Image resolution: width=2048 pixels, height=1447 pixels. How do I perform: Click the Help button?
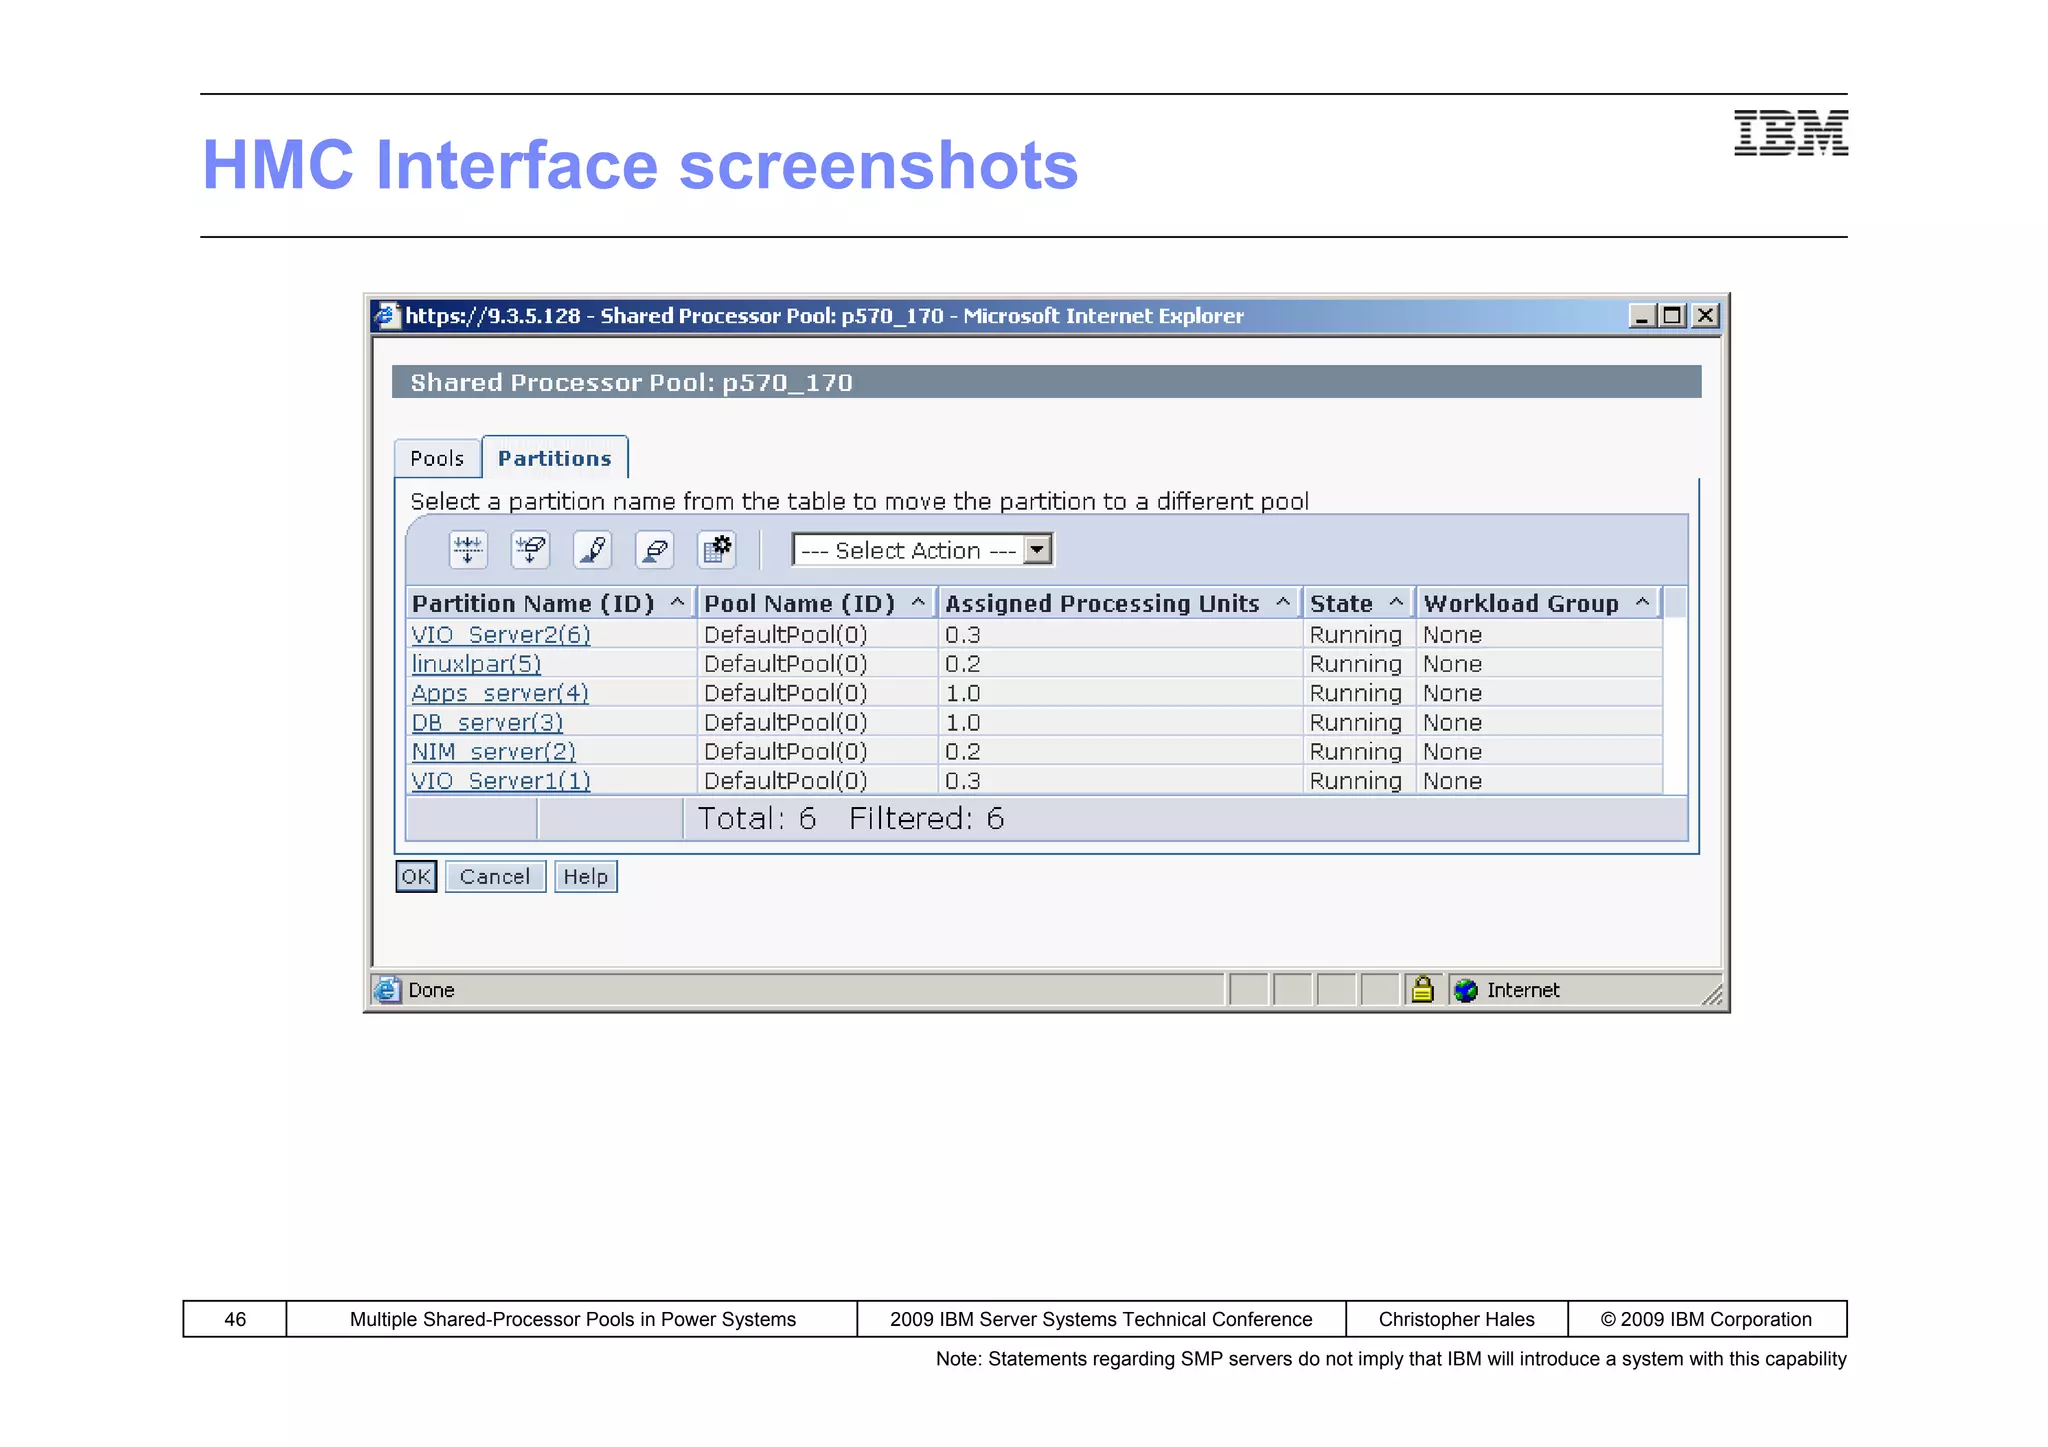coord(586,876)
